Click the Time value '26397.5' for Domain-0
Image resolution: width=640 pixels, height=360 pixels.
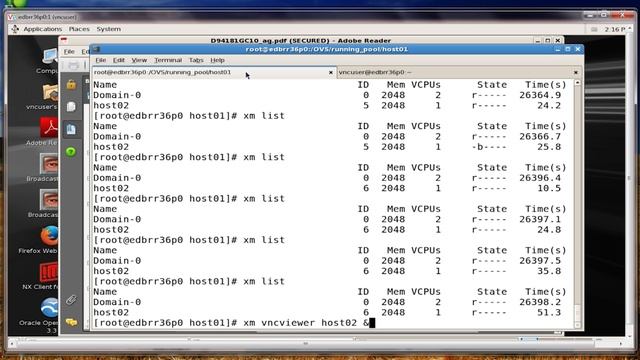click(x=540, y=261)
